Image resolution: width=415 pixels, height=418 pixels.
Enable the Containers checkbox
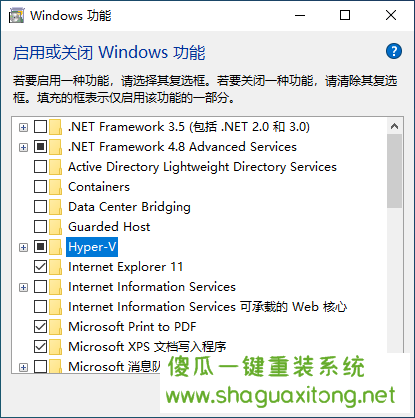[x=40, y=187]
